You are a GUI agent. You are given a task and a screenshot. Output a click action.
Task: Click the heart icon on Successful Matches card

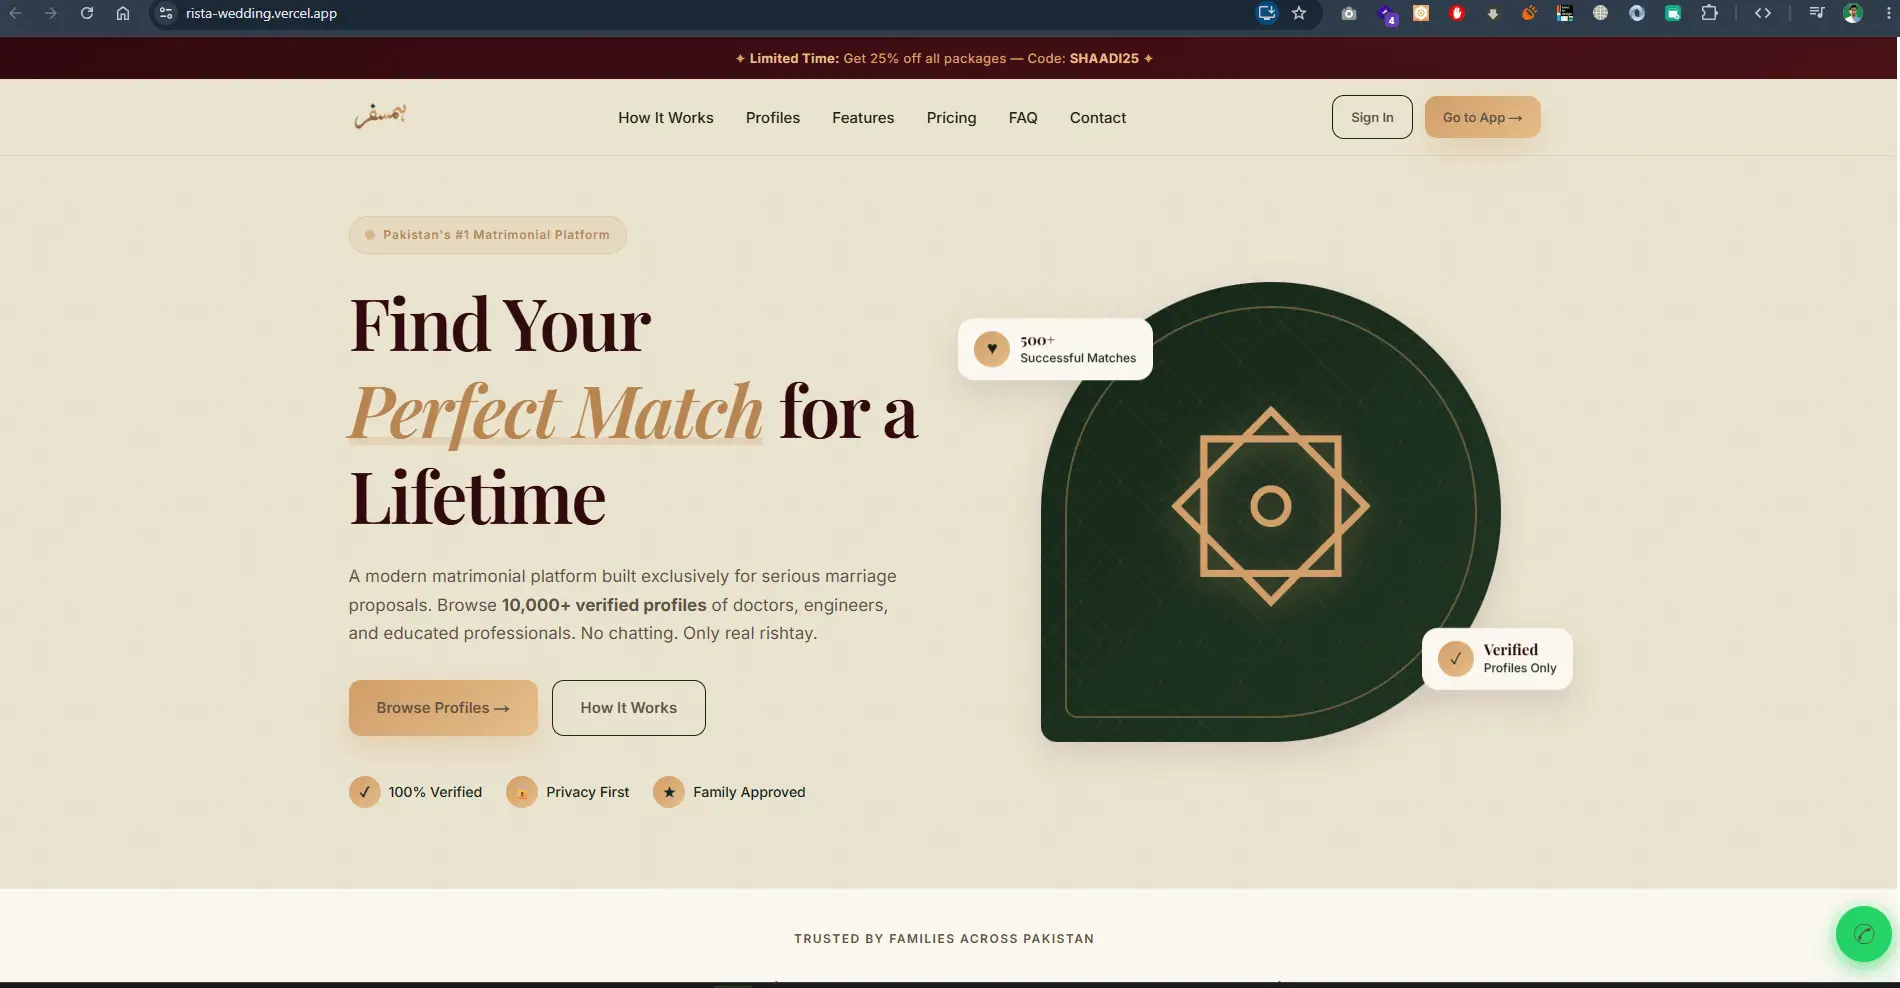(992, 349)
